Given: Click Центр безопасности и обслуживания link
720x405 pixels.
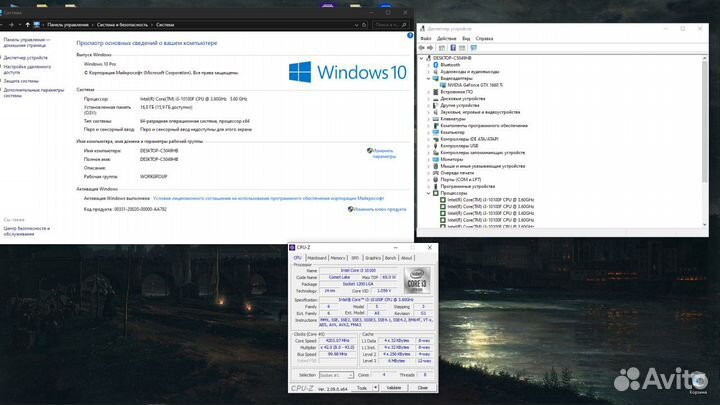Looking at the screenshot, I should (x=27, y=231).
